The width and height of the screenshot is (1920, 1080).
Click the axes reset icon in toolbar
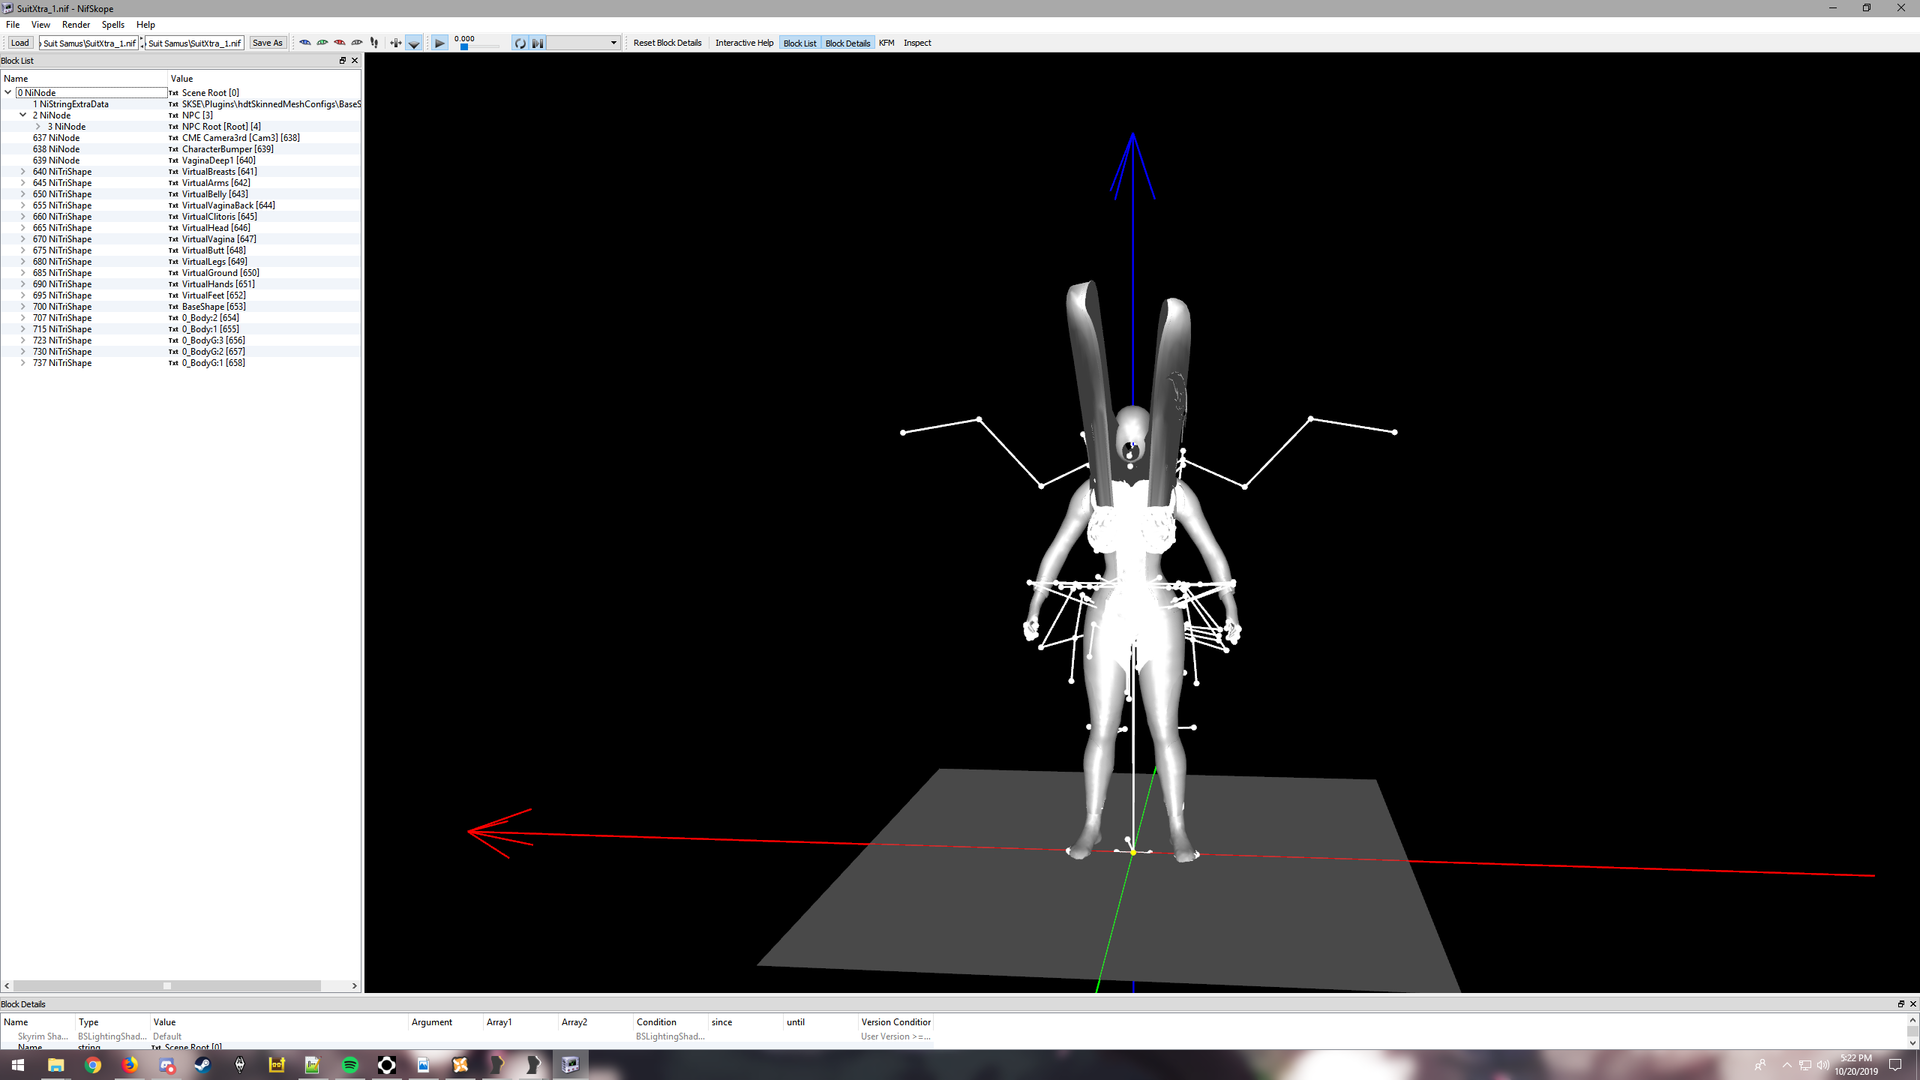(396, 43)
